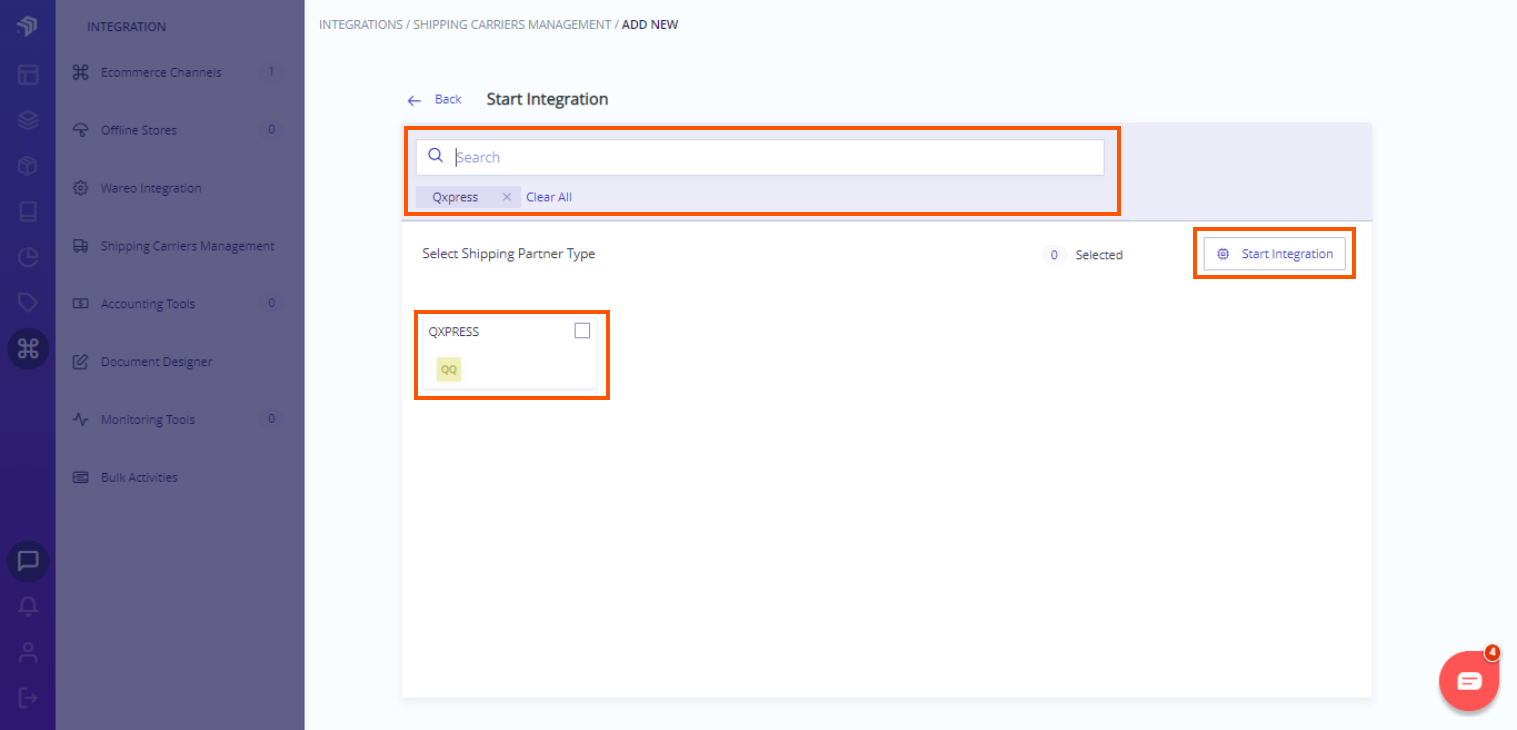Click the INTEGRATION sidebar heading
This screenshot has height=730, width=1517.
click(127, 27)
